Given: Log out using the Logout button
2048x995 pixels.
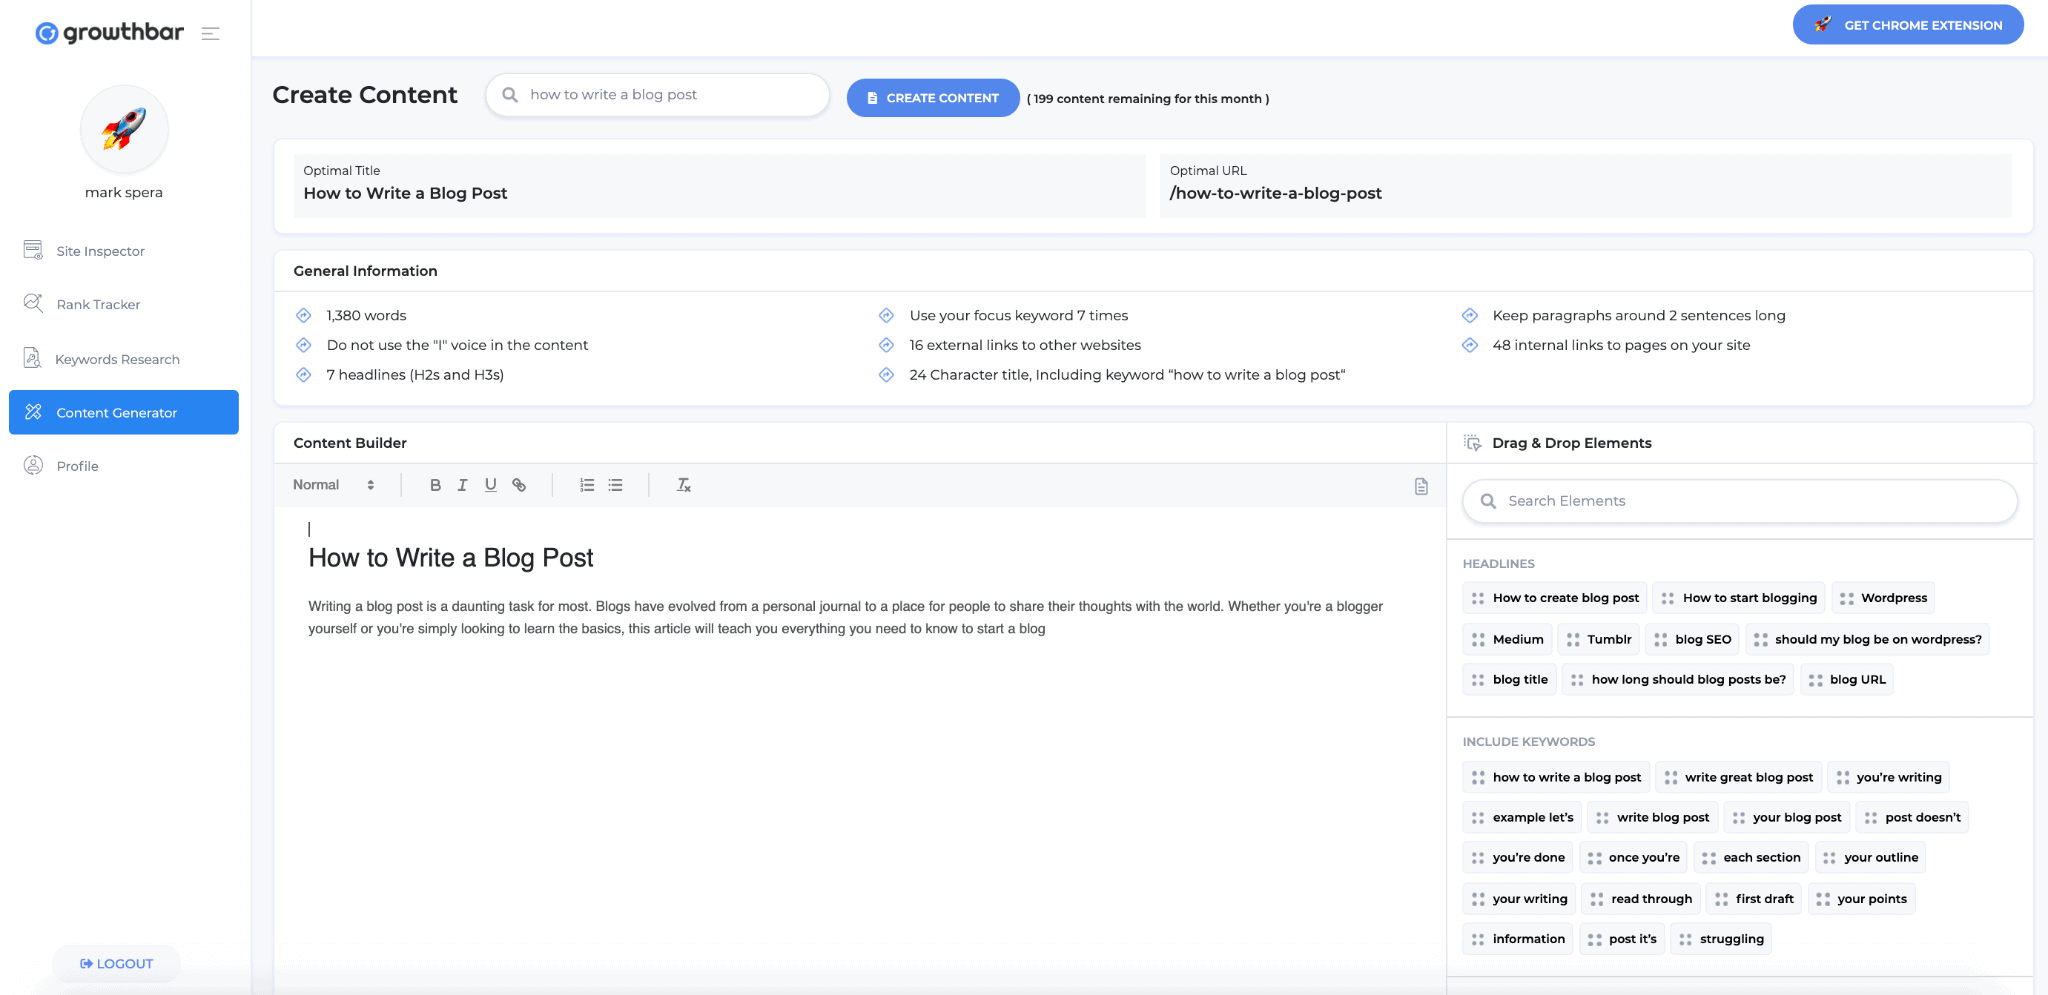Looking at the screenshot, I should 116,964.
